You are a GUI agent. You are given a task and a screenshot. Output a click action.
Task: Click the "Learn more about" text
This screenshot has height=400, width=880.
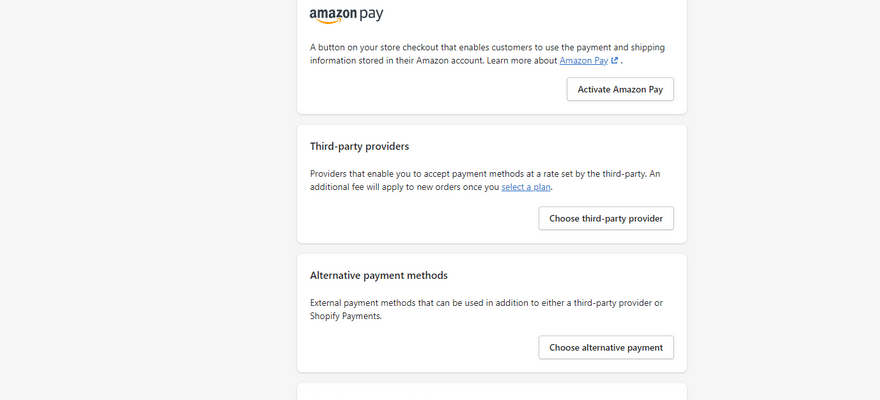[520, 61]
